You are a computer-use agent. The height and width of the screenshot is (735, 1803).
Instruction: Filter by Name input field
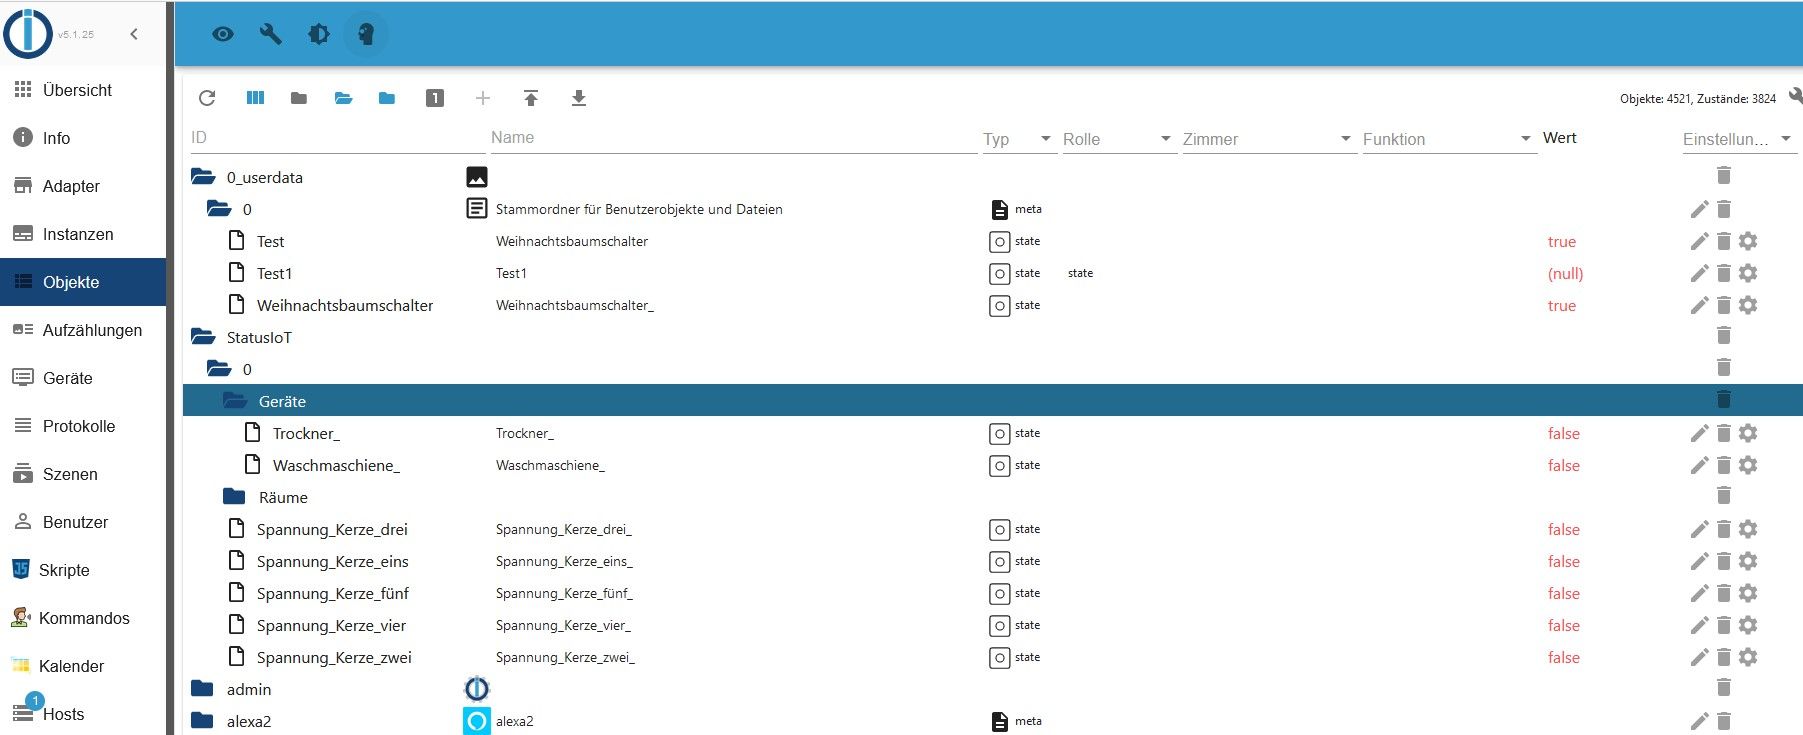point(733,138)
